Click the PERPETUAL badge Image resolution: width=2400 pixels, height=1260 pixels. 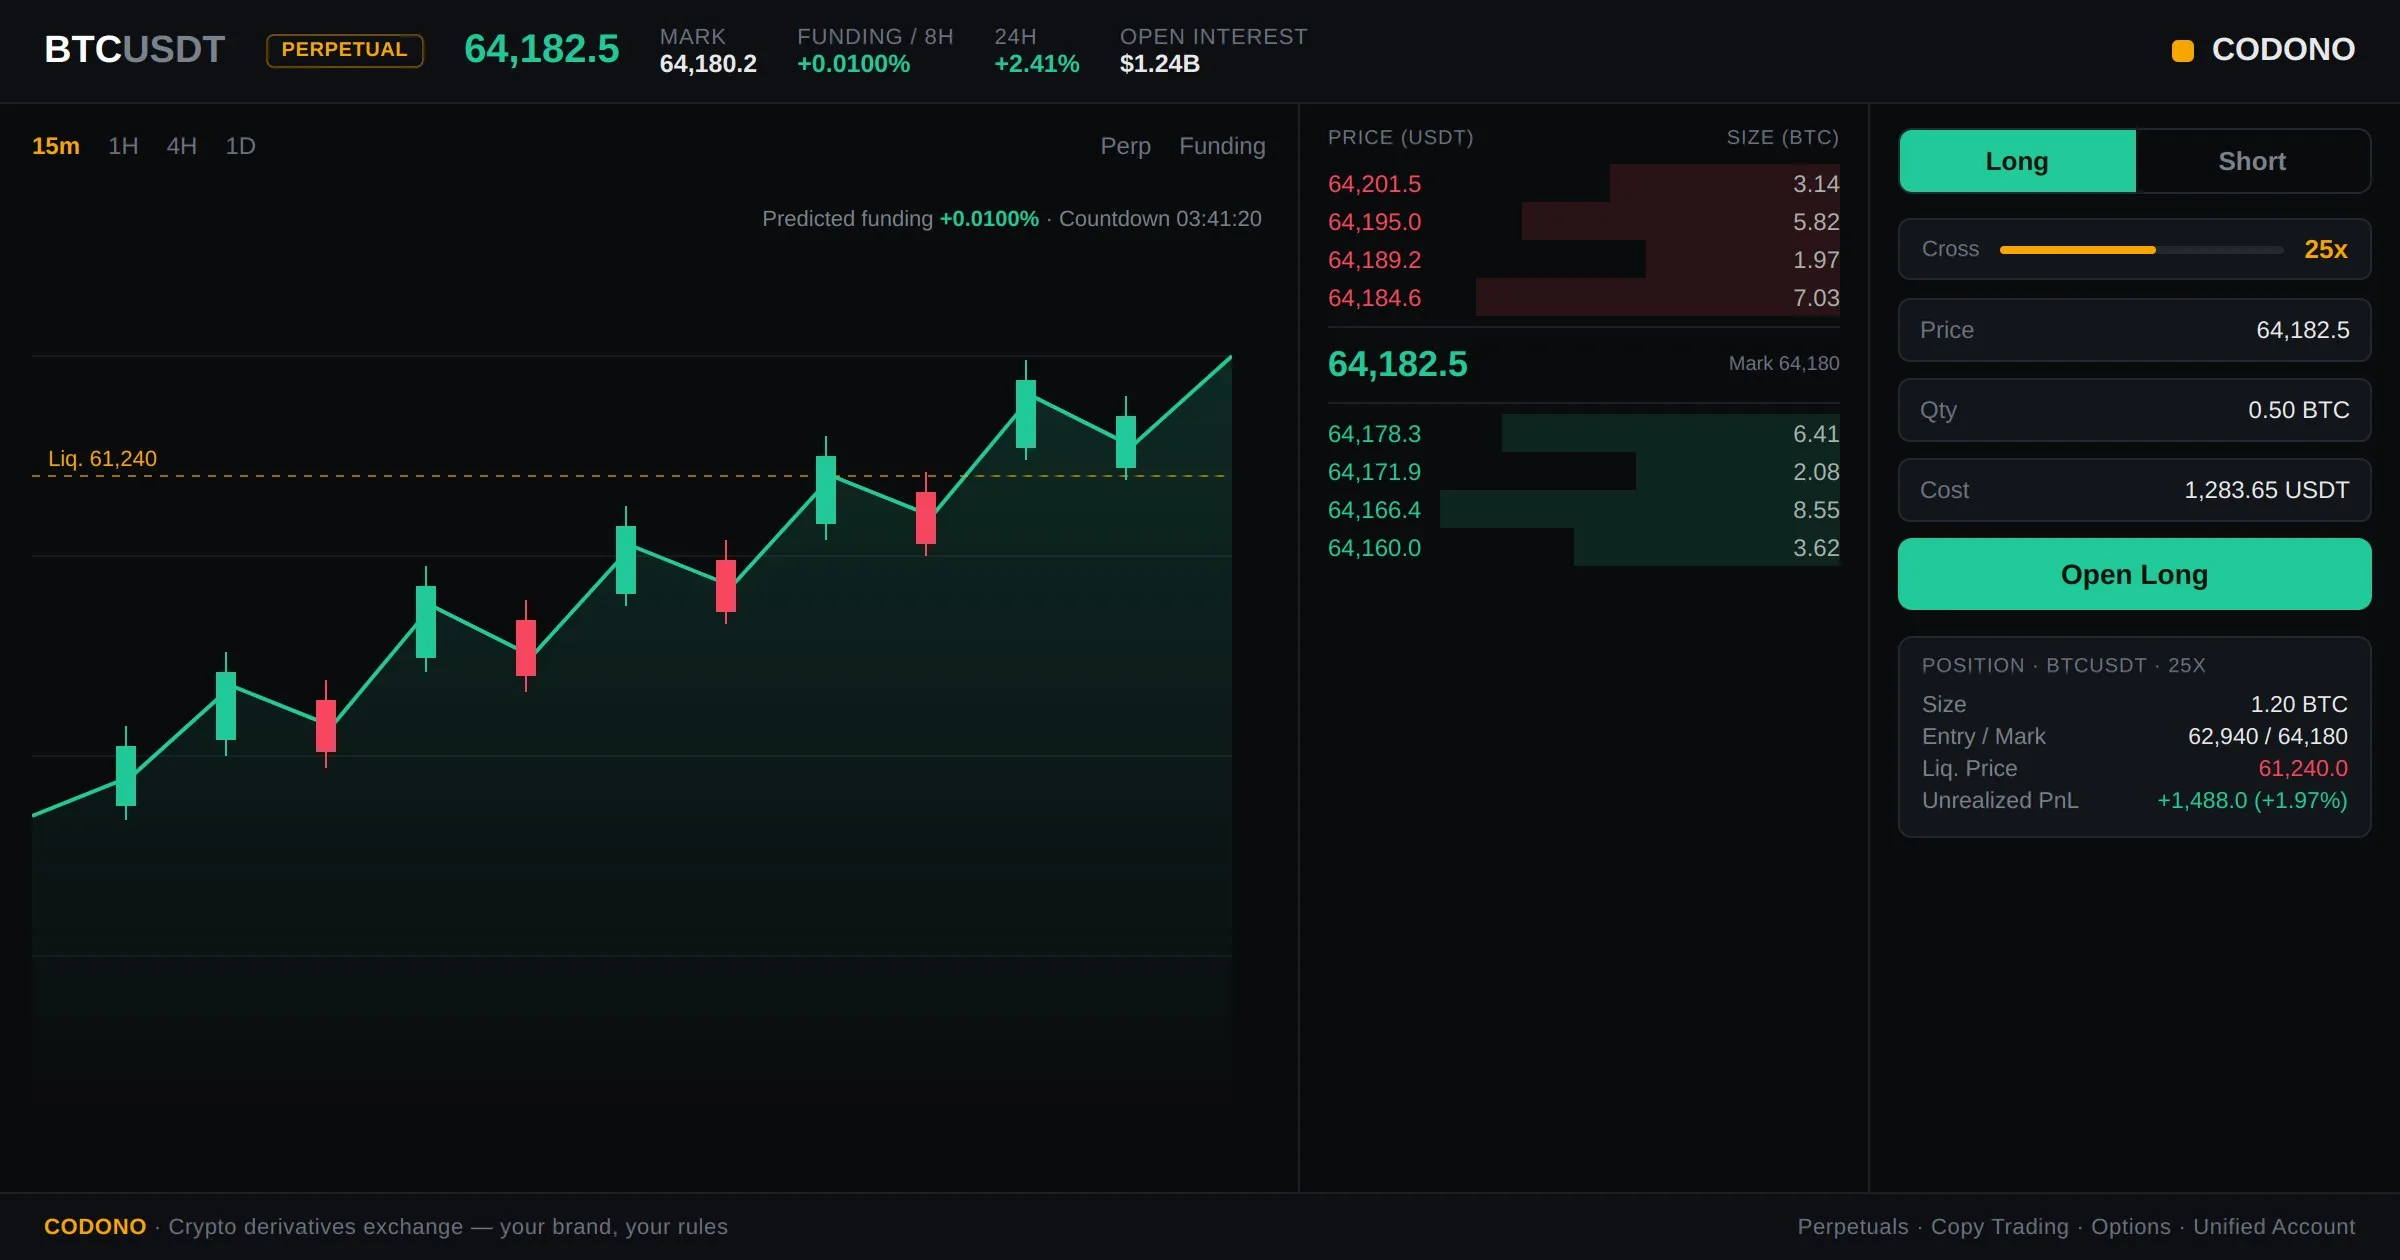click(x=345, y=50)
